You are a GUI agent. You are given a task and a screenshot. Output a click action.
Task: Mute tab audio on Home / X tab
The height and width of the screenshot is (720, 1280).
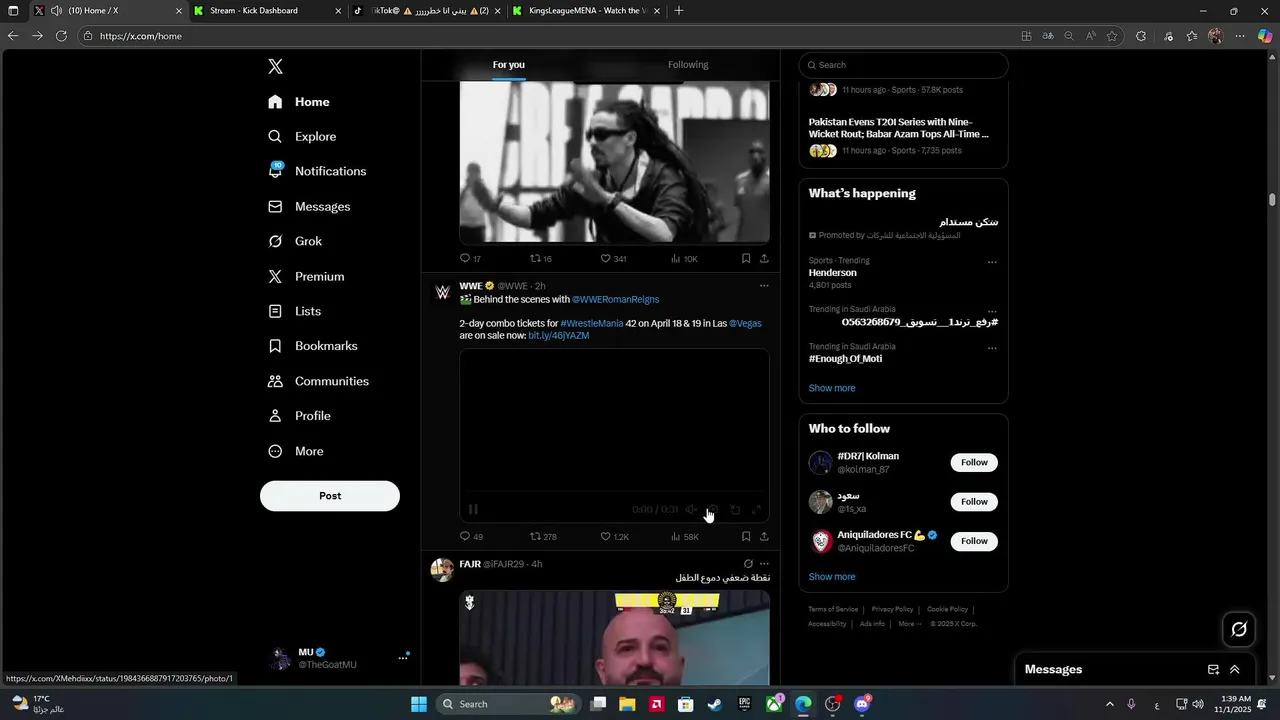click(x=56, y=11)
